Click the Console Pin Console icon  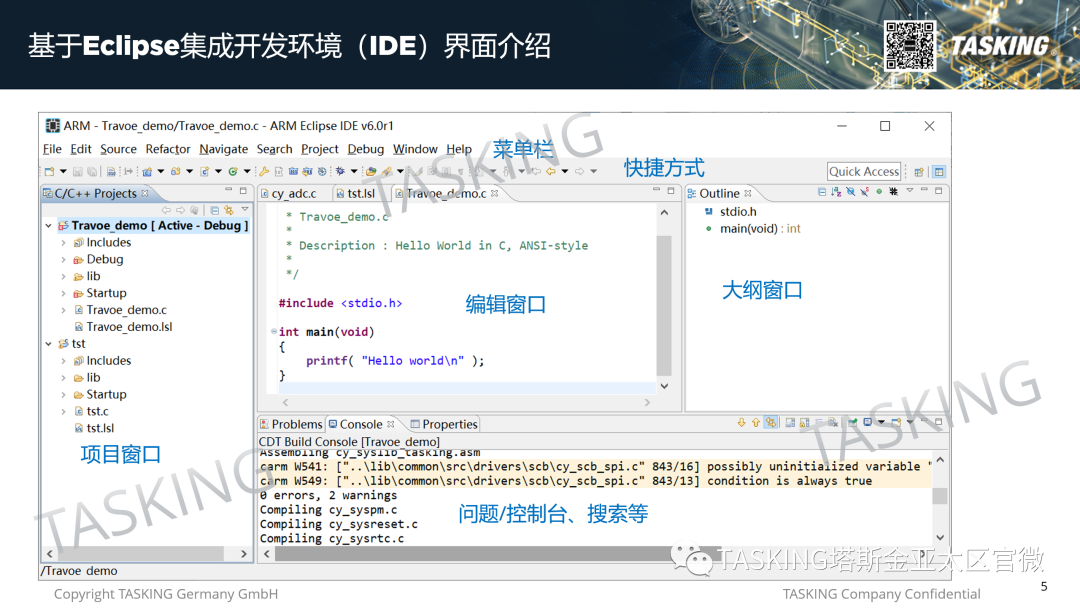[x=853, y=423]
